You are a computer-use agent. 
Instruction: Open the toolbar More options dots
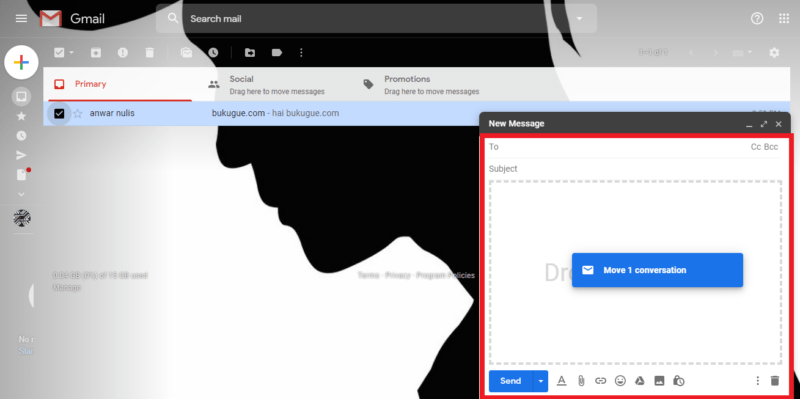point(301,53)
